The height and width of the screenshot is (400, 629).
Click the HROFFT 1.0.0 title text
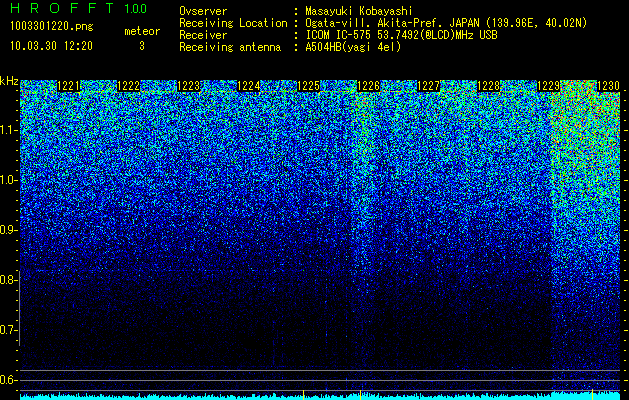pos(79,8)
